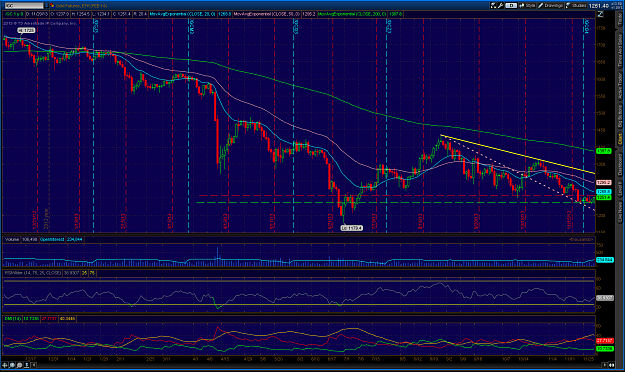Screen dimensions: 625x372
Task: Open the Style menu
Action: (527, 6)
